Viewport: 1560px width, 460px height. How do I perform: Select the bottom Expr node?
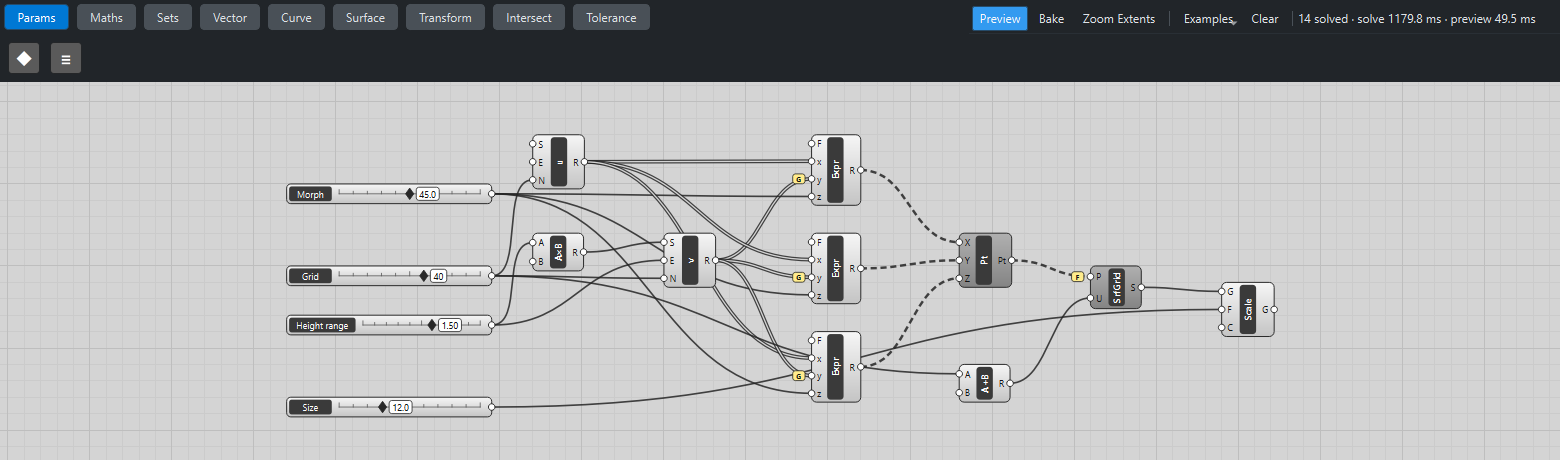tap(835, 367)
